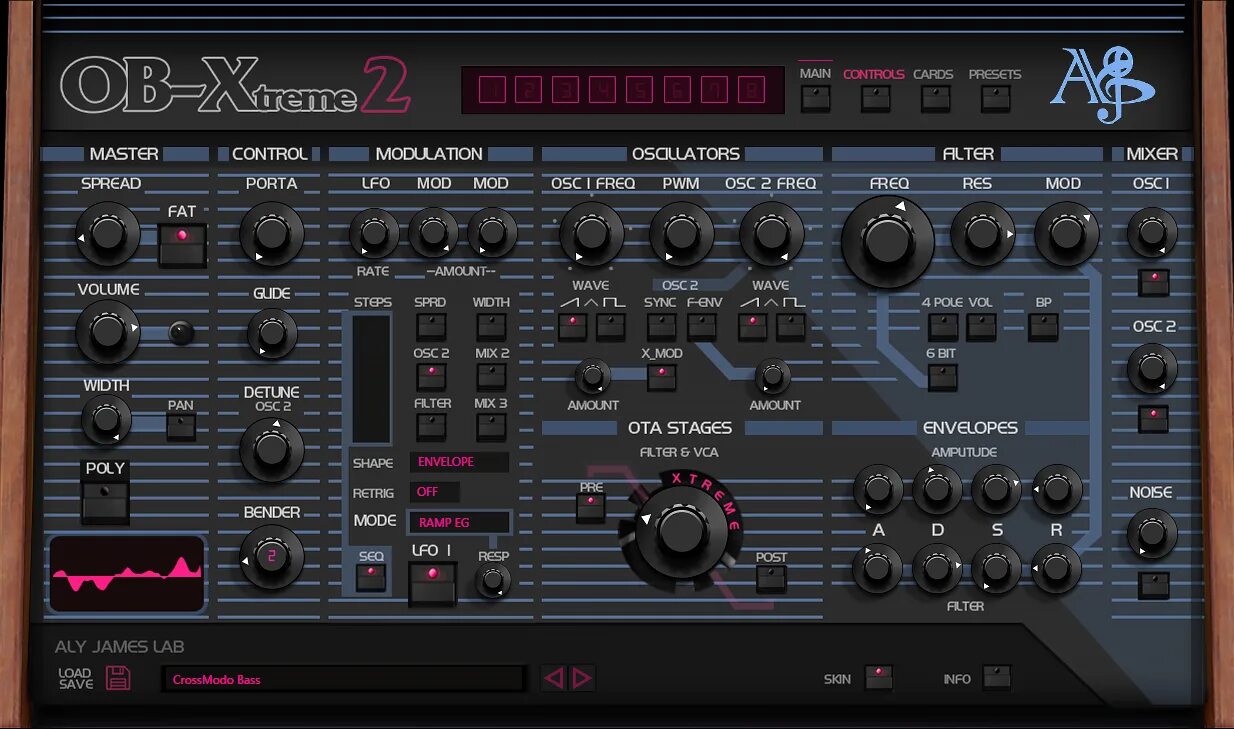Open the preset name field CrossModo Bass
Viewport: 1234px width, 729px height.
point(343,679)
